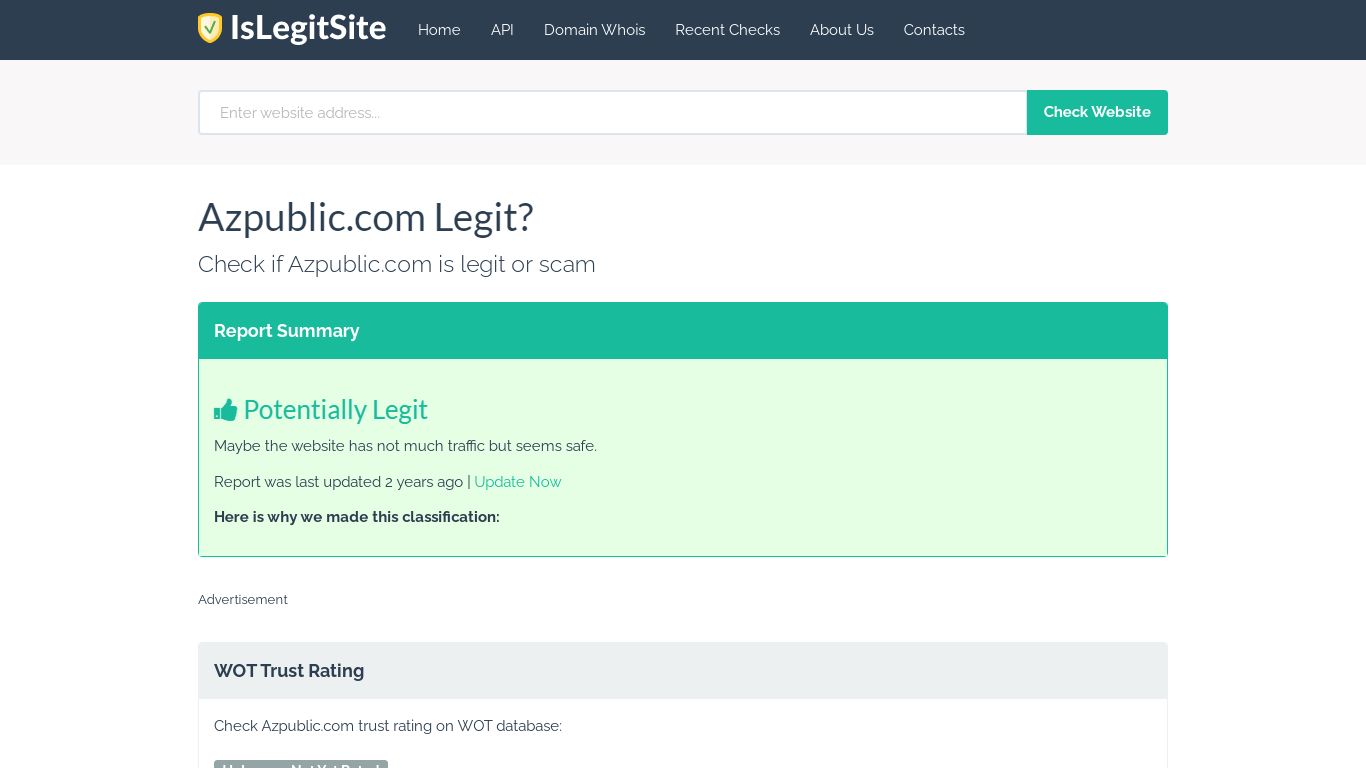Screen dimensions: 1366x768
Task: Focus the website address input field
Action: click(x=613, y=112)
